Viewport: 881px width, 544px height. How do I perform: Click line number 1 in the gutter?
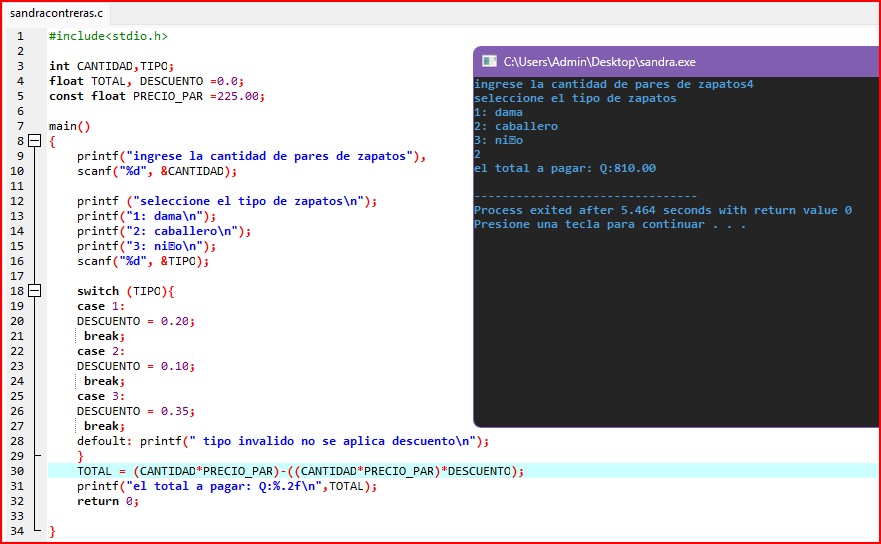pyautogui.click(x=20, y=36)
